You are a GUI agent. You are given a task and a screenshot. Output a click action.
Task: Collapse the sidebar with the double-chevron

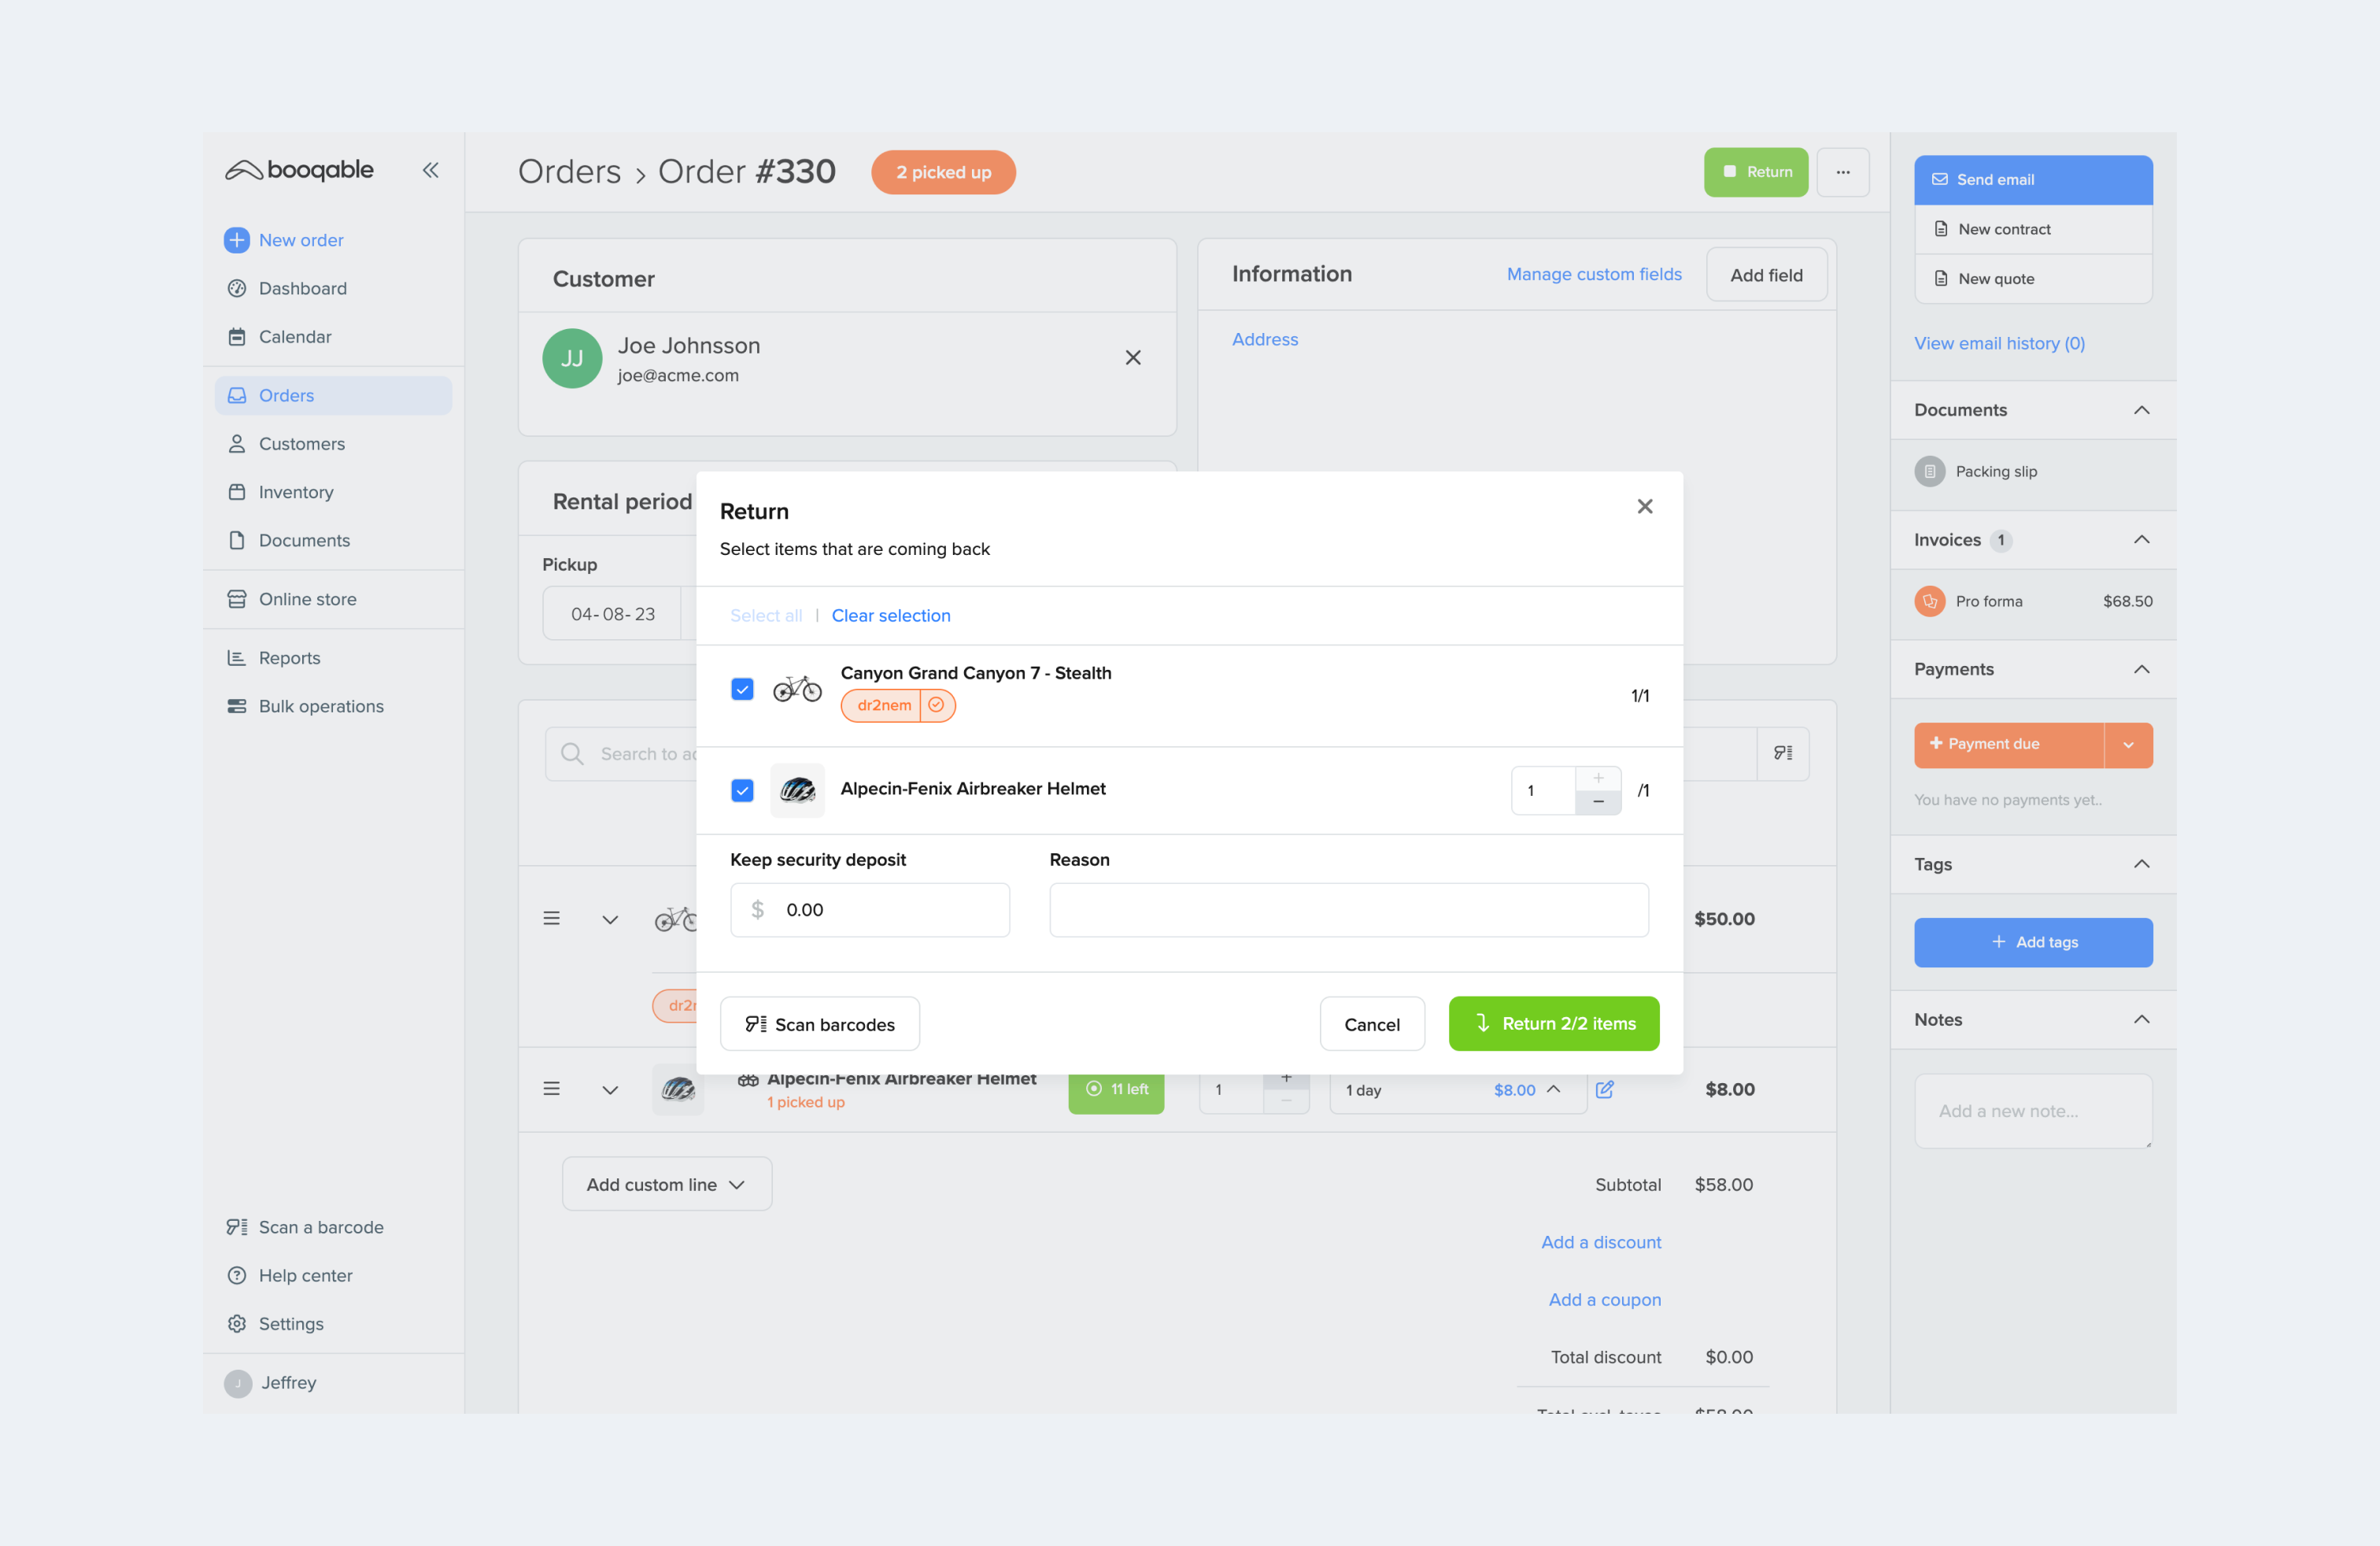coord(431,170)
